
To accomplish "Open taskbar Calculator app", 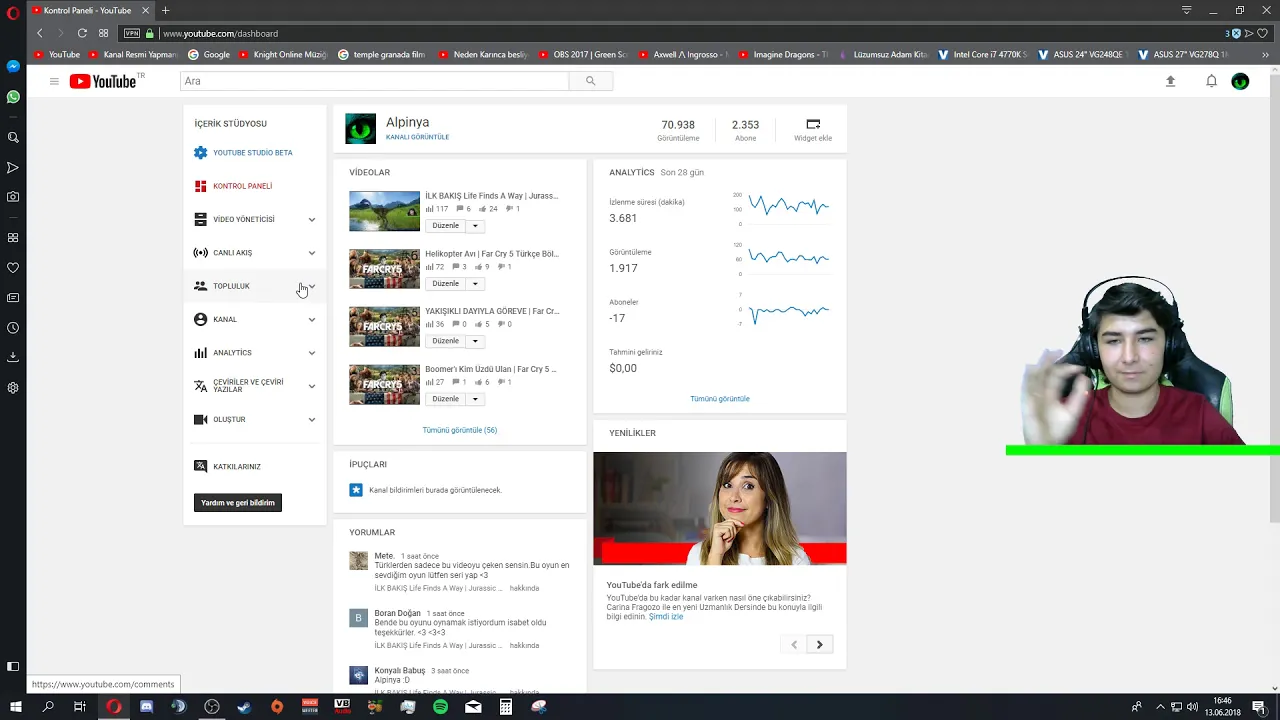I will [x=506, y=707].
